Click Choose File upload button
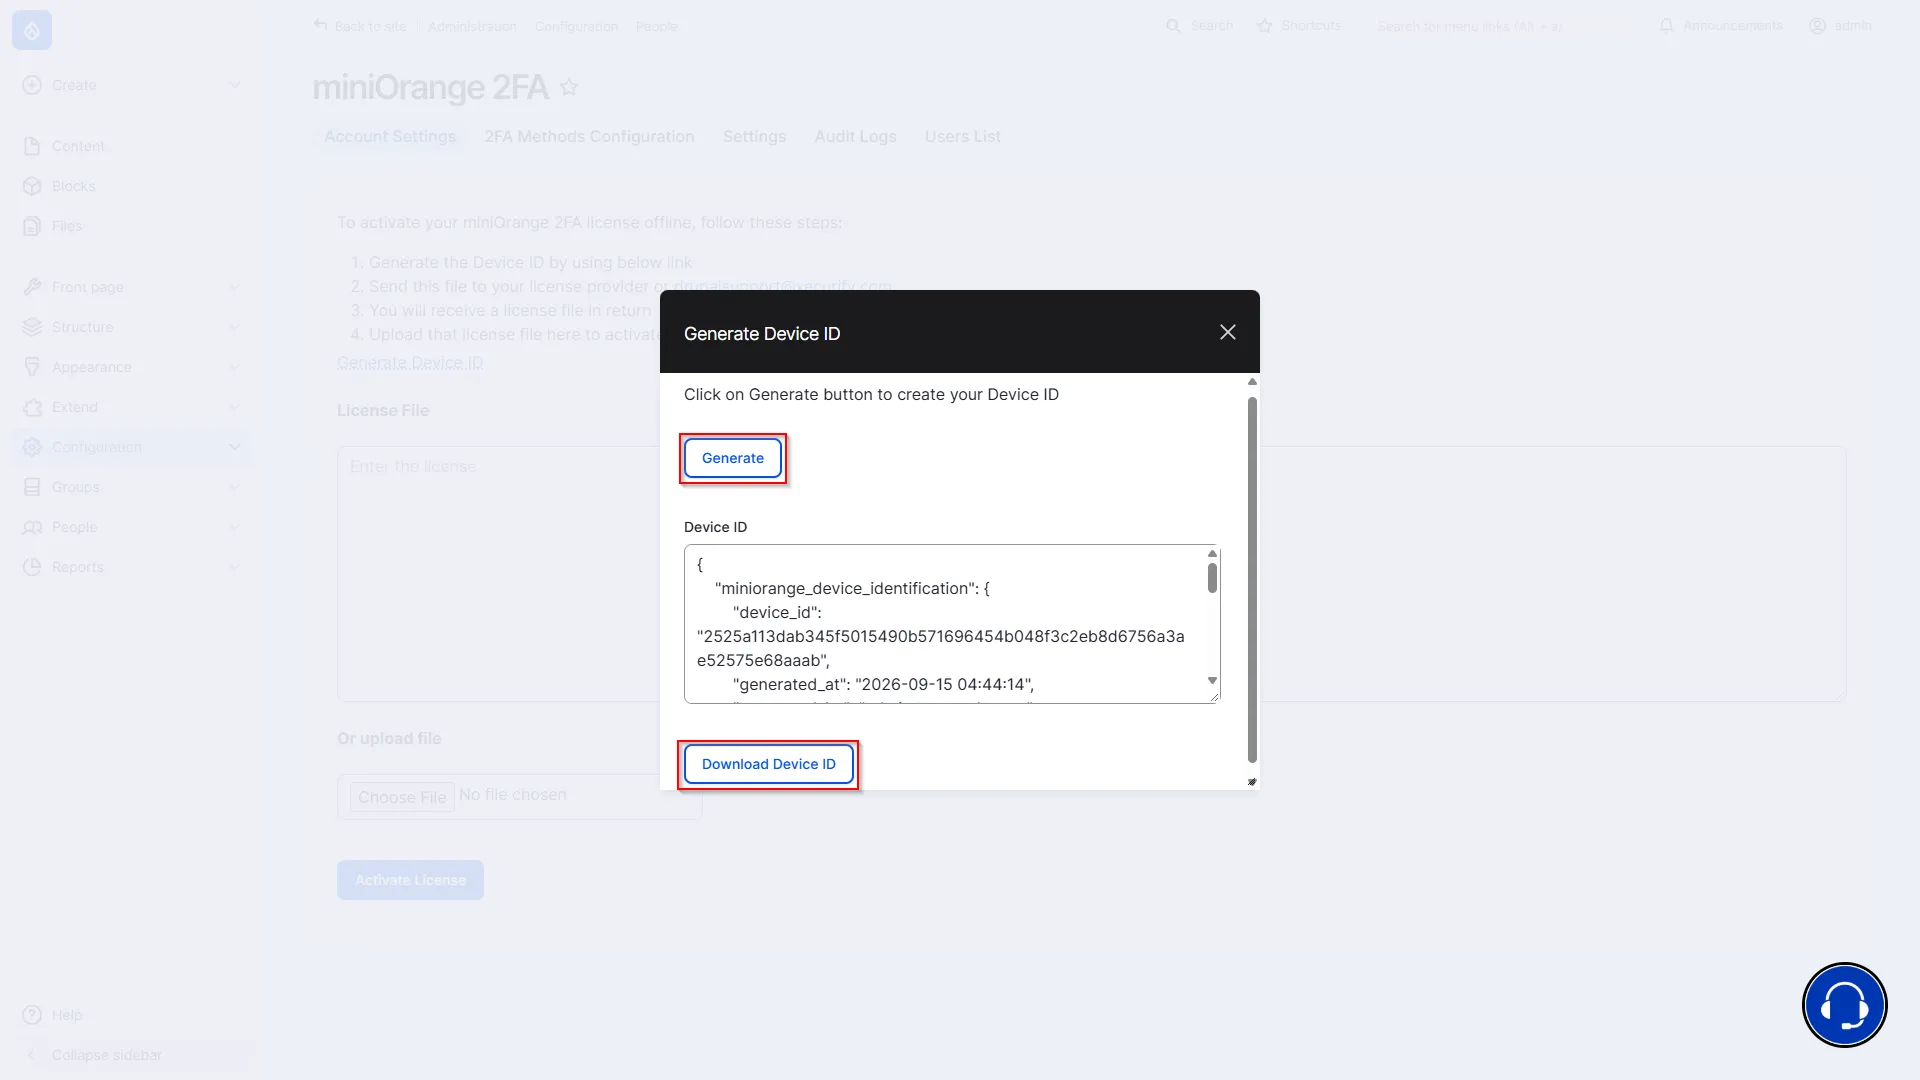This screenshot has width=1920, height=1080. pos(402,797)
